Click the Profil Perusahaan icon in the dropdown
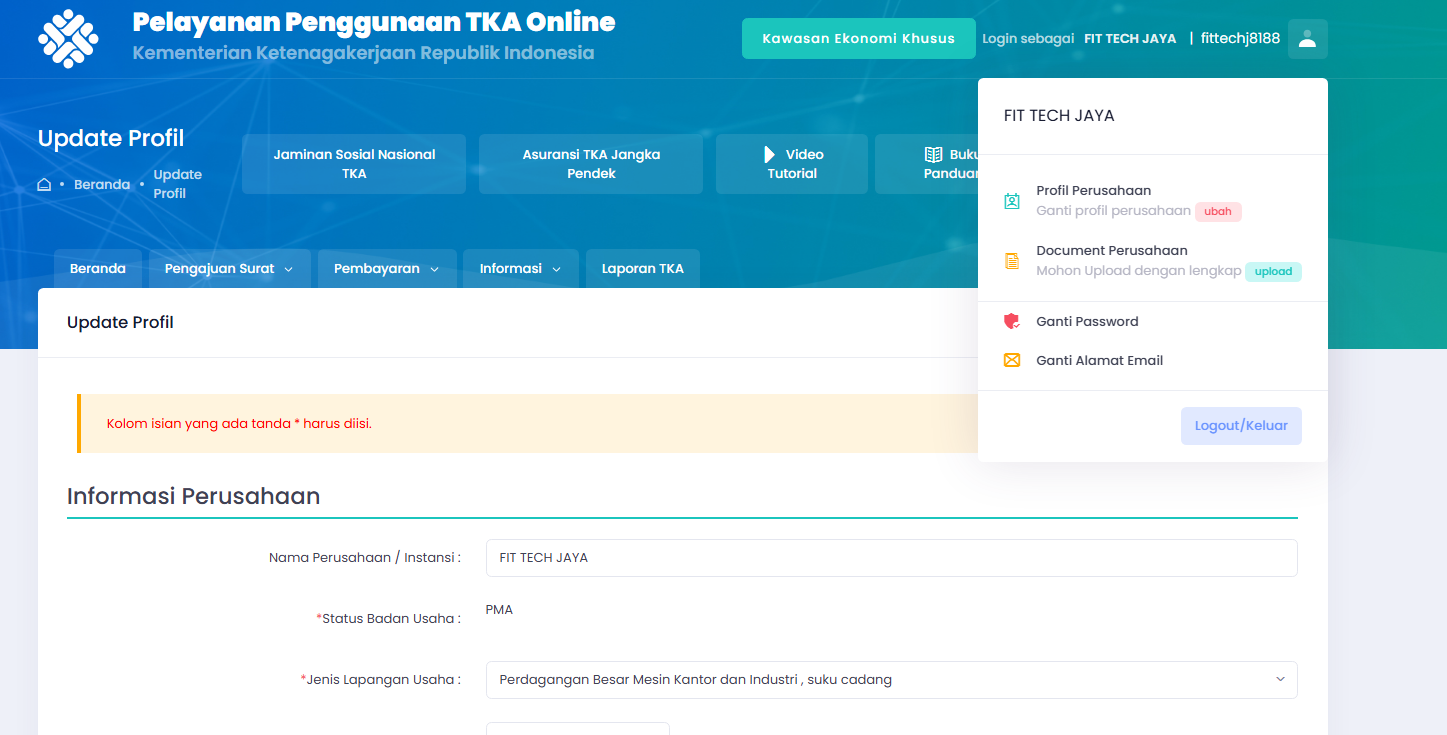The height and width of the screenshot is (735, 1447). point(1012,201)
